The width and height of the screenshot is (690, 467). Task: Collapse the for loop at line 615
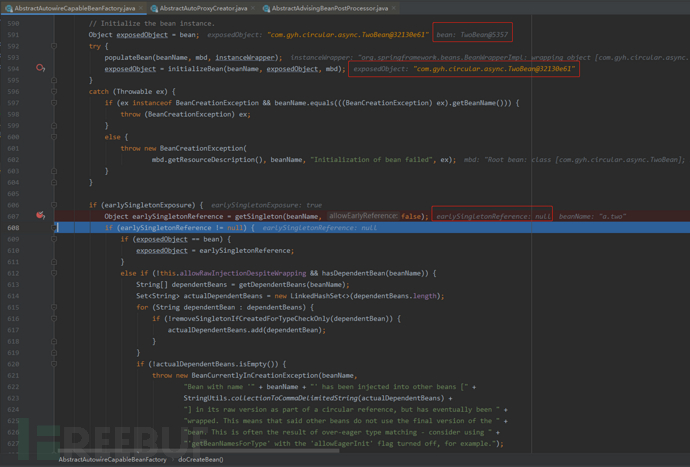point(55,307)
